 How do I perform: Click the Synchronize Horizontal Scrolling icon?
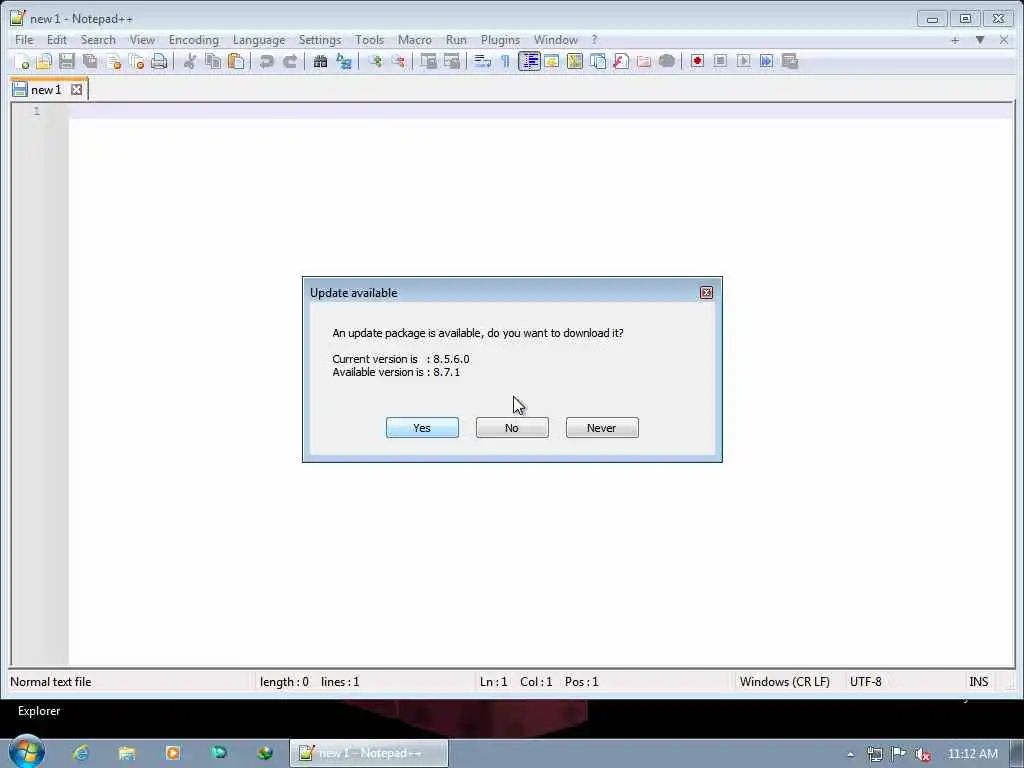[x=451, y=61]
